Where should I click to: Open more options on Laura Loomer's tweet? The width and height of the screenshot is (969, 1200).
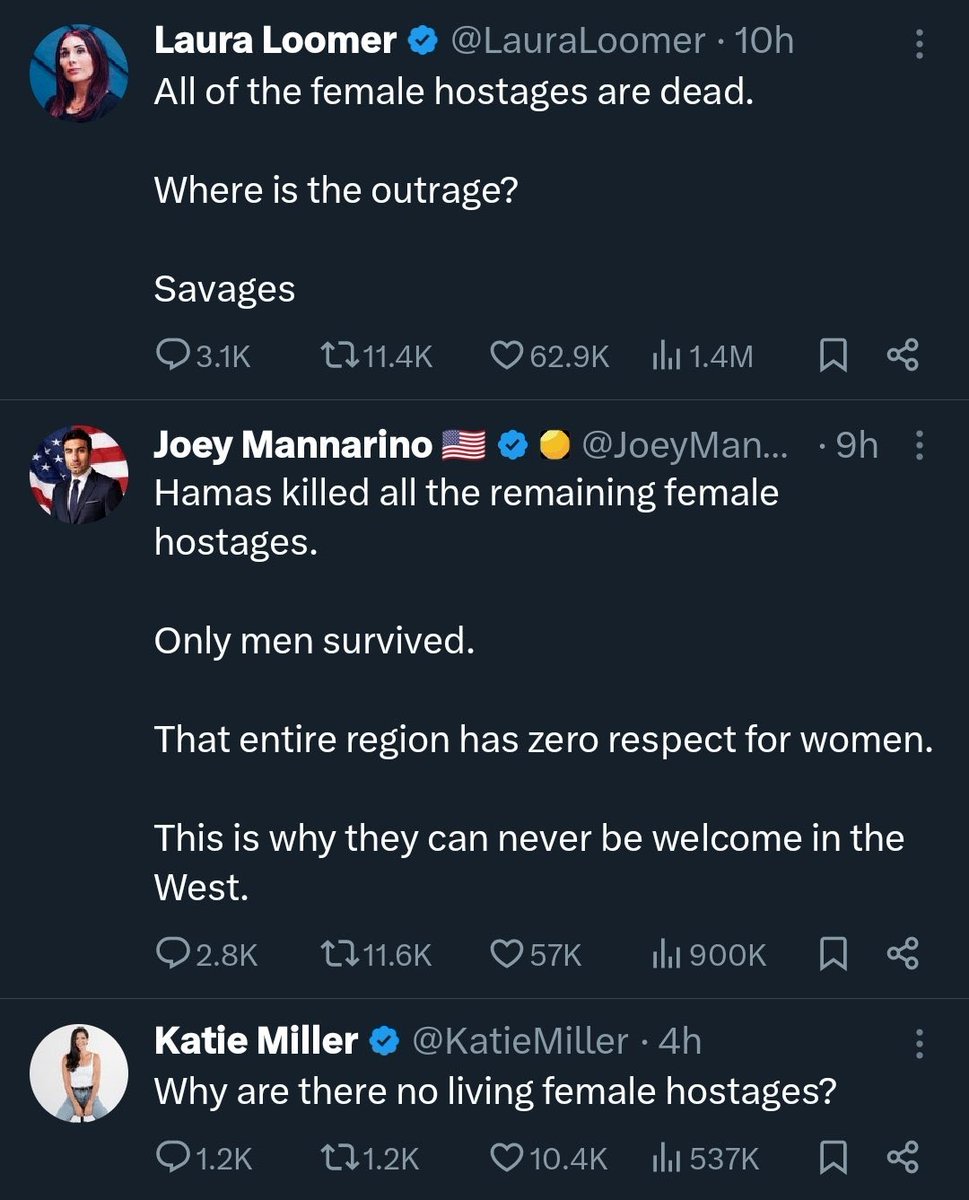[920, 42]
